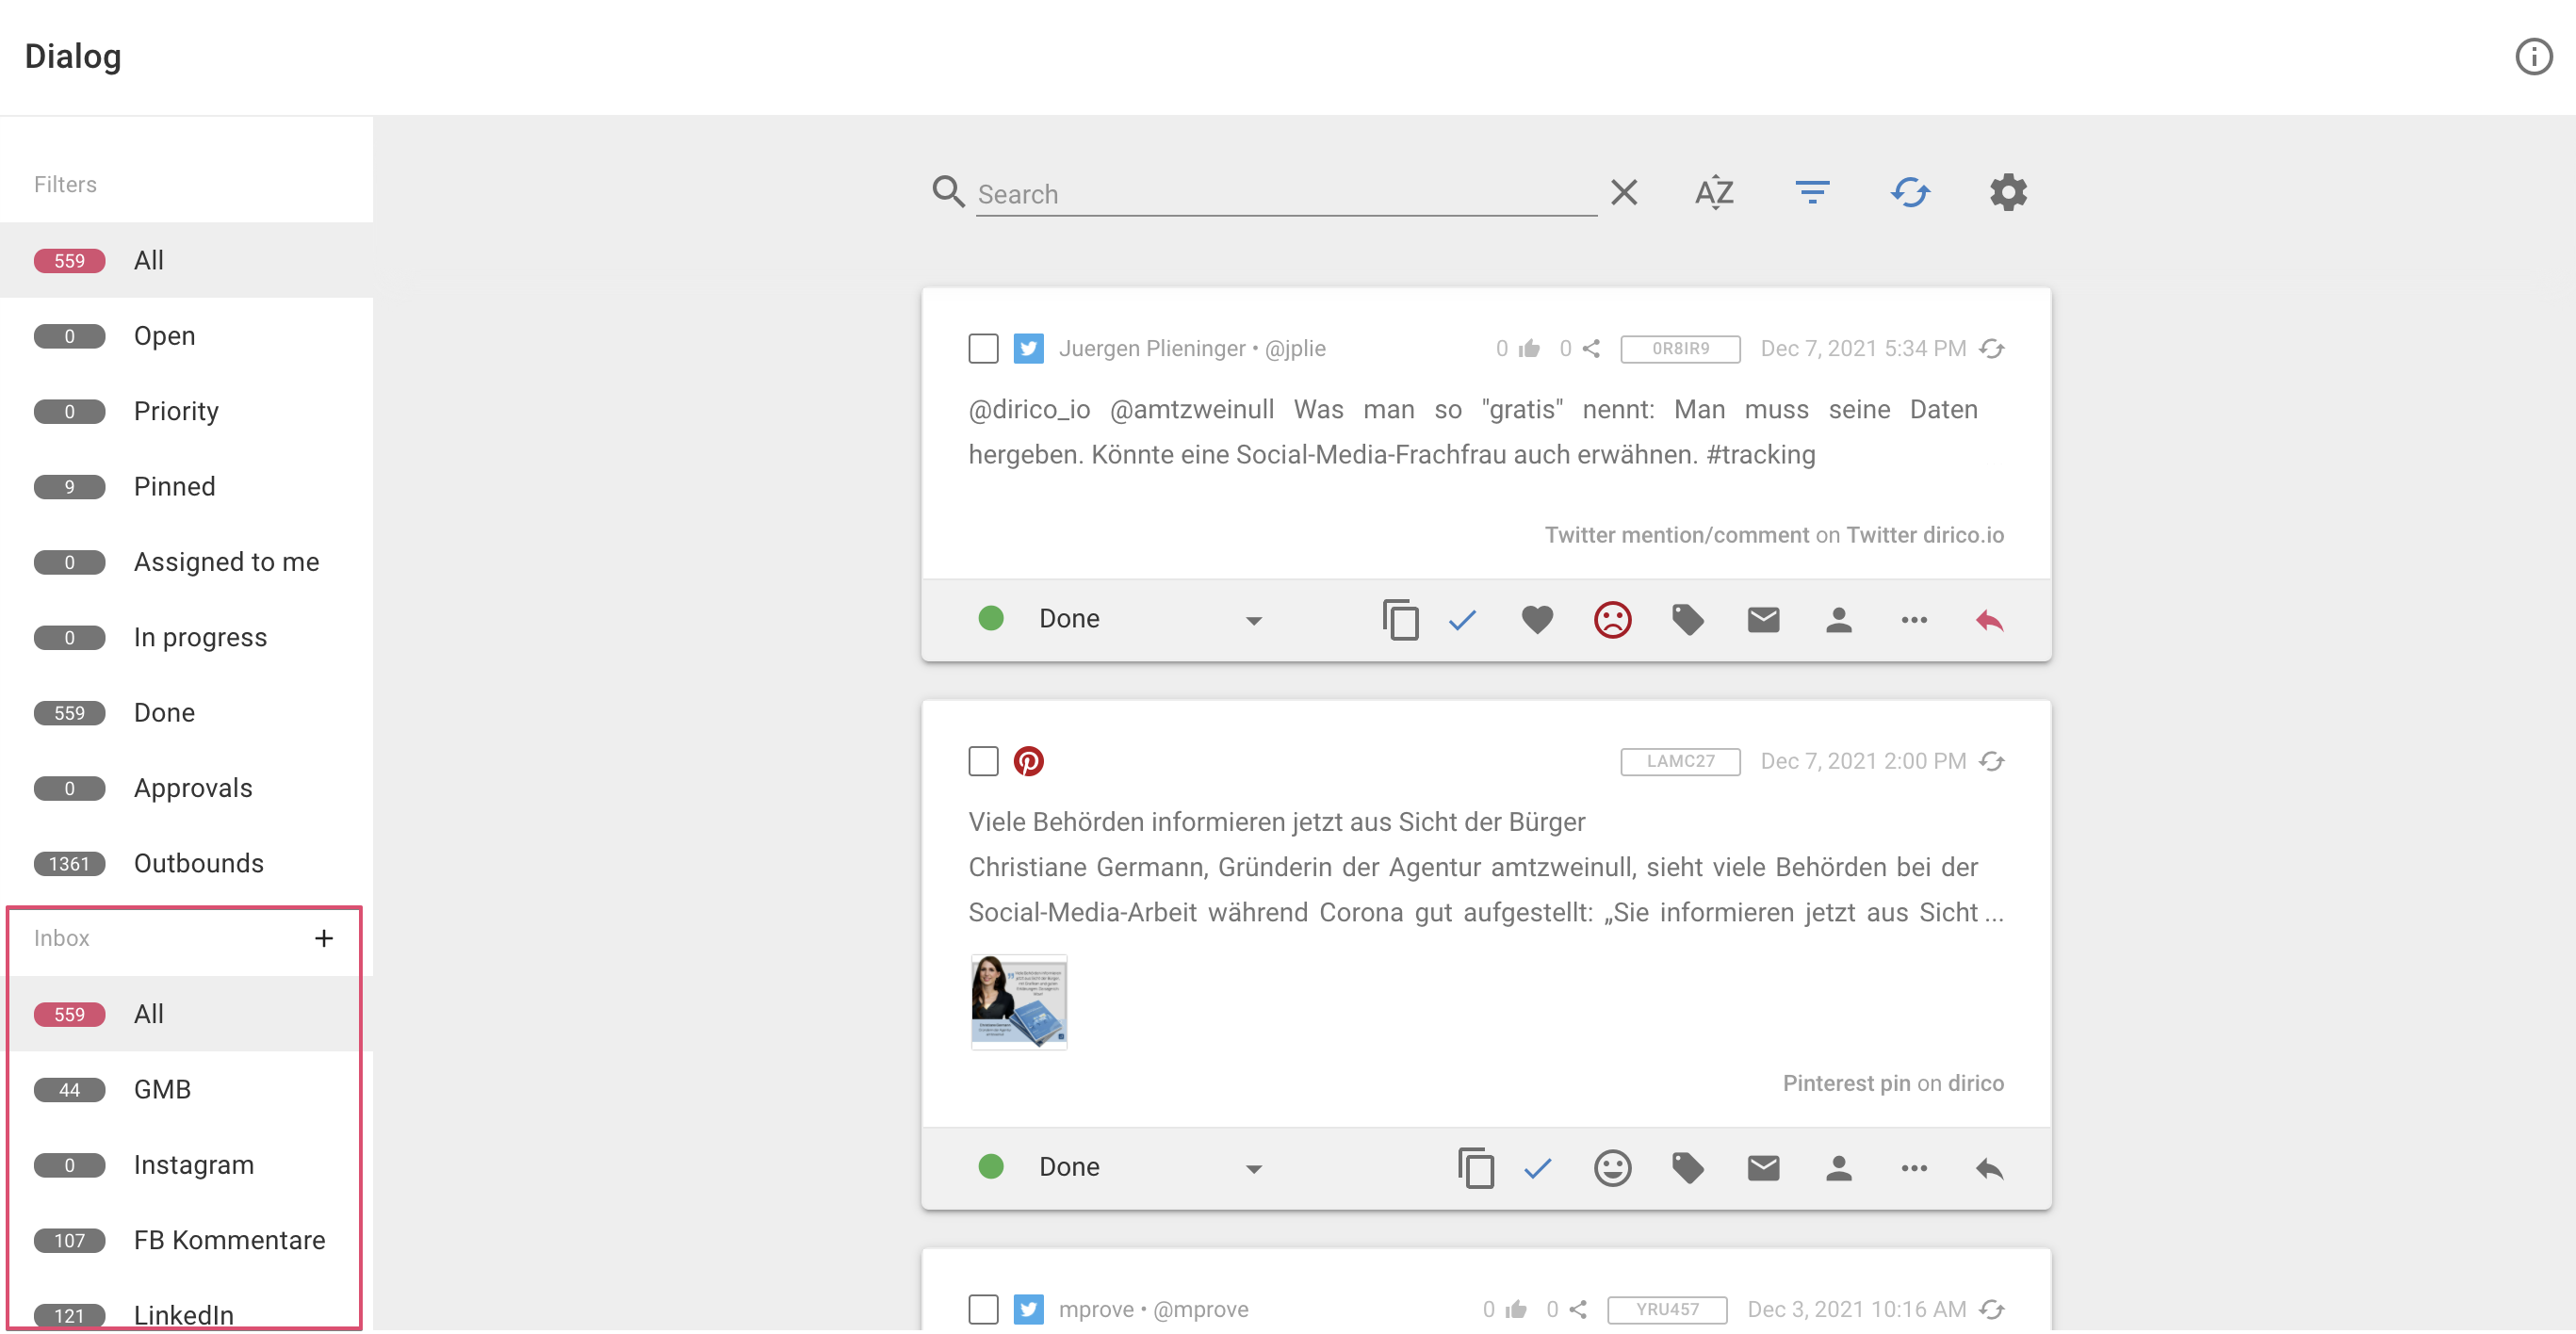Like the Twitter mention with the heart icon
This screenshot has width=2576, height=1334.
click(x=1537, y=620)
